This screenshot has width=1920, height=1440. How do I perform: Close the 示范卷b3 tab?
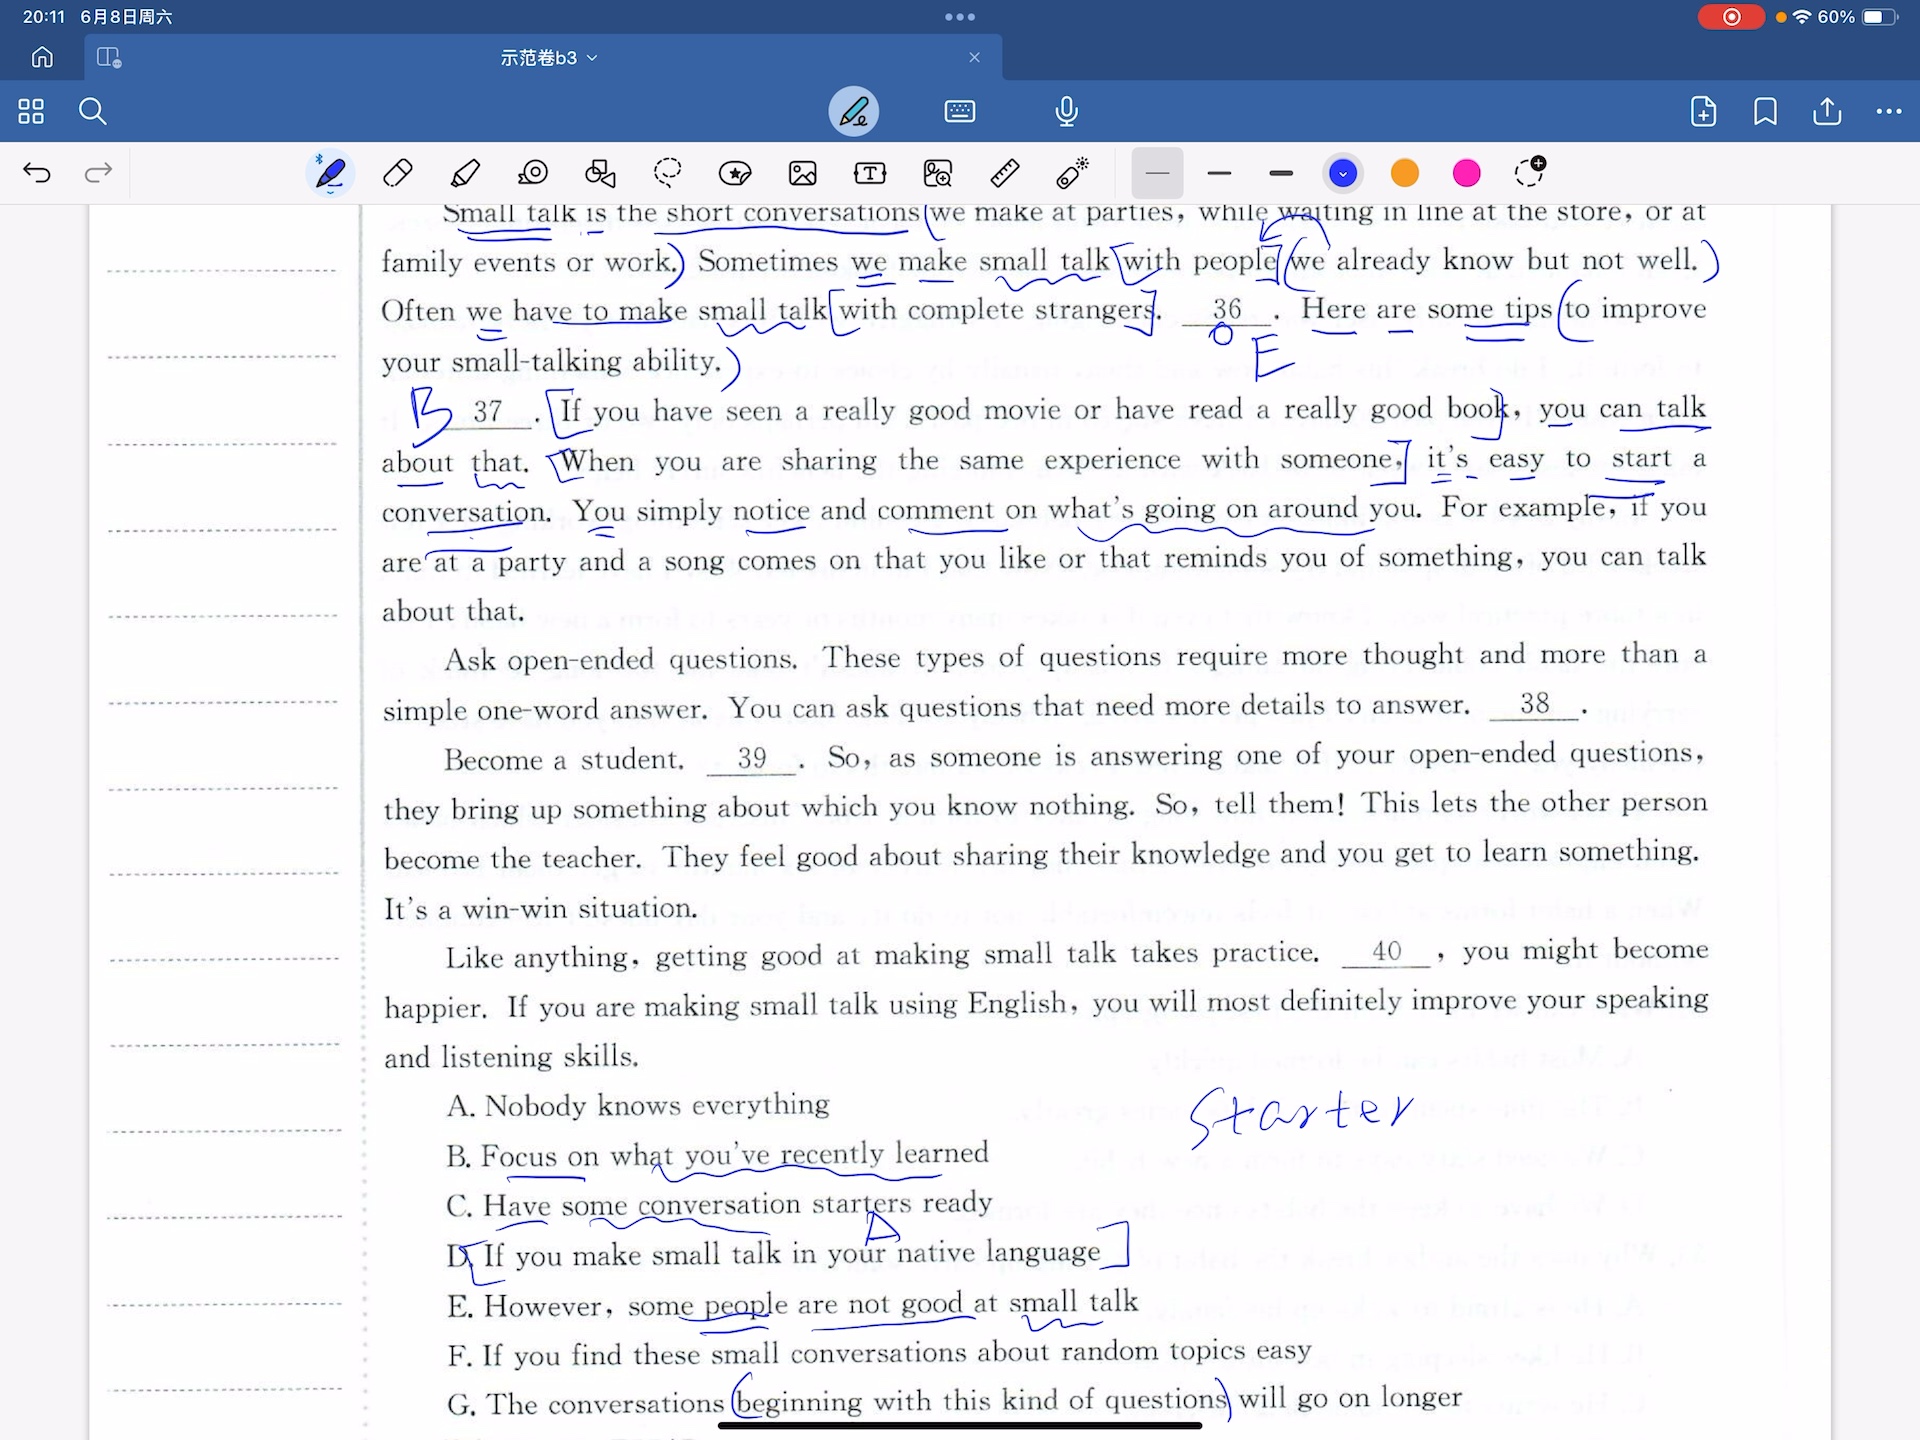tap(974, 58)
